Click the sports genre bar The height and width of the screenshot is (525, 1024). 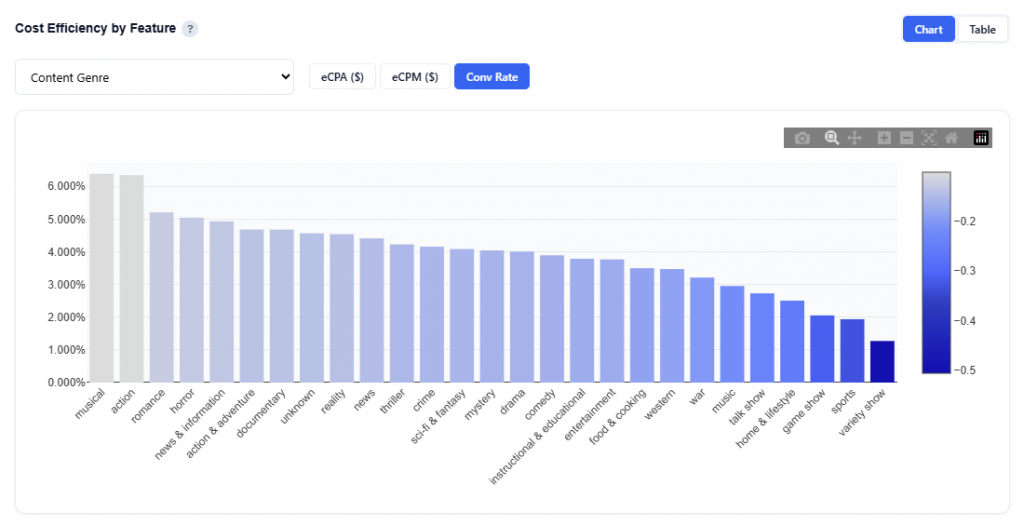pyautogui.click(x=852, y=350)
